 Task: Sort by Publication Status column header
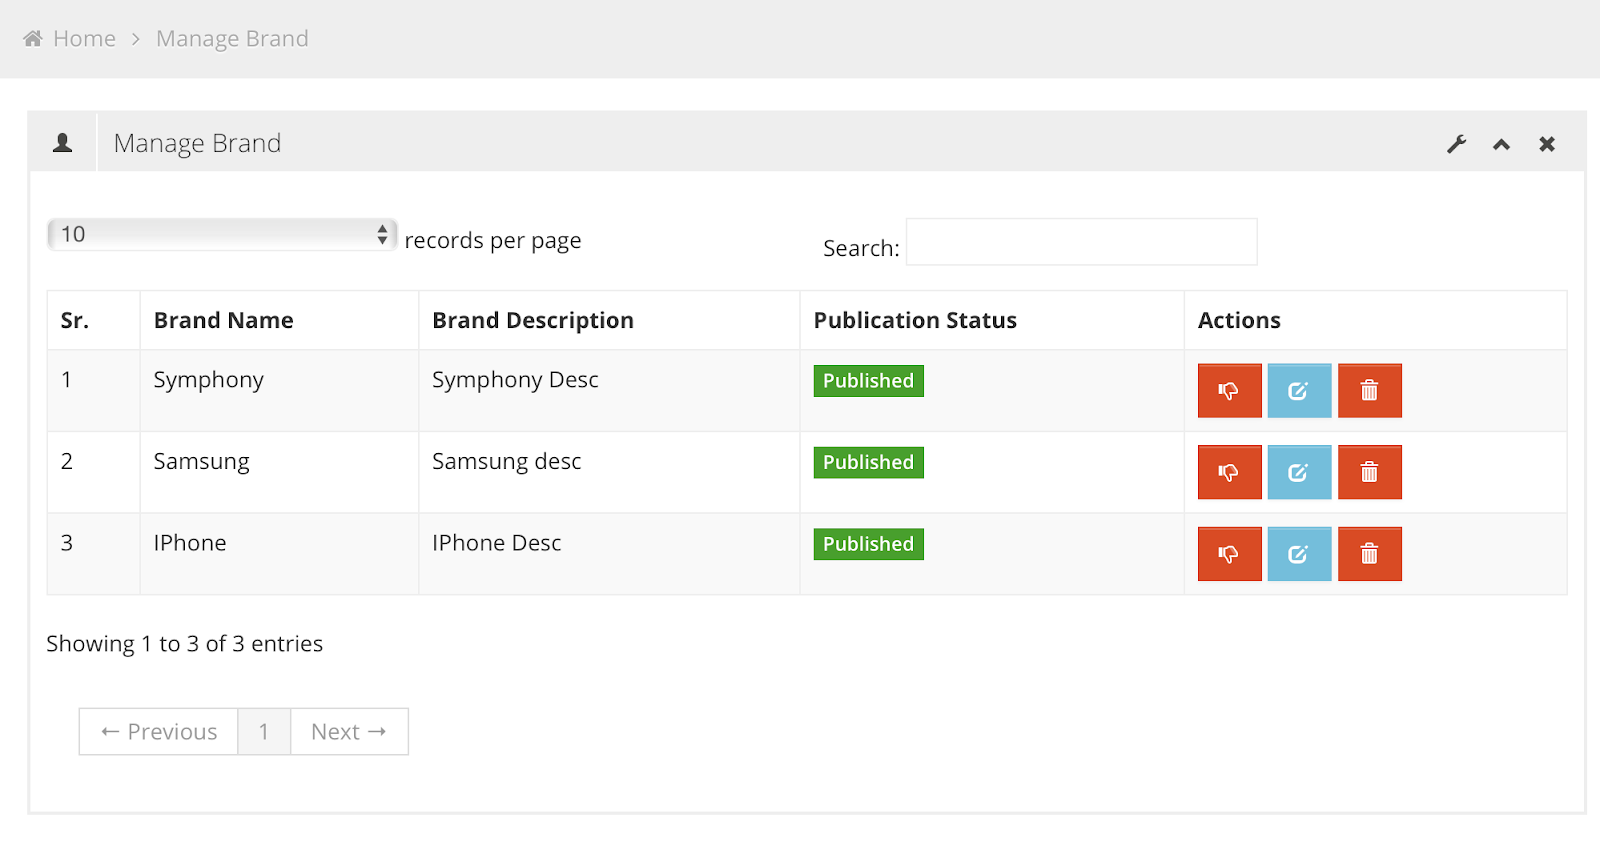(992, 320)
